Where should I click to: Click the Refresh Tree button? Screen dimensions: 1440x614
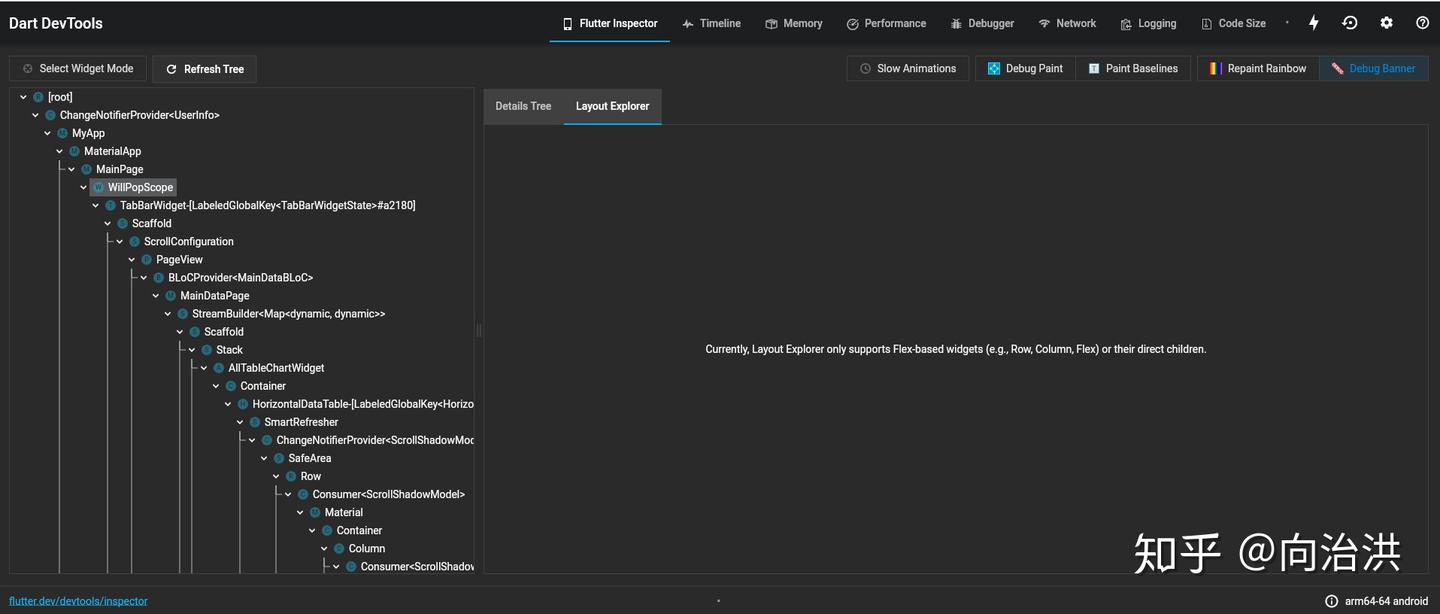(205, 69)
